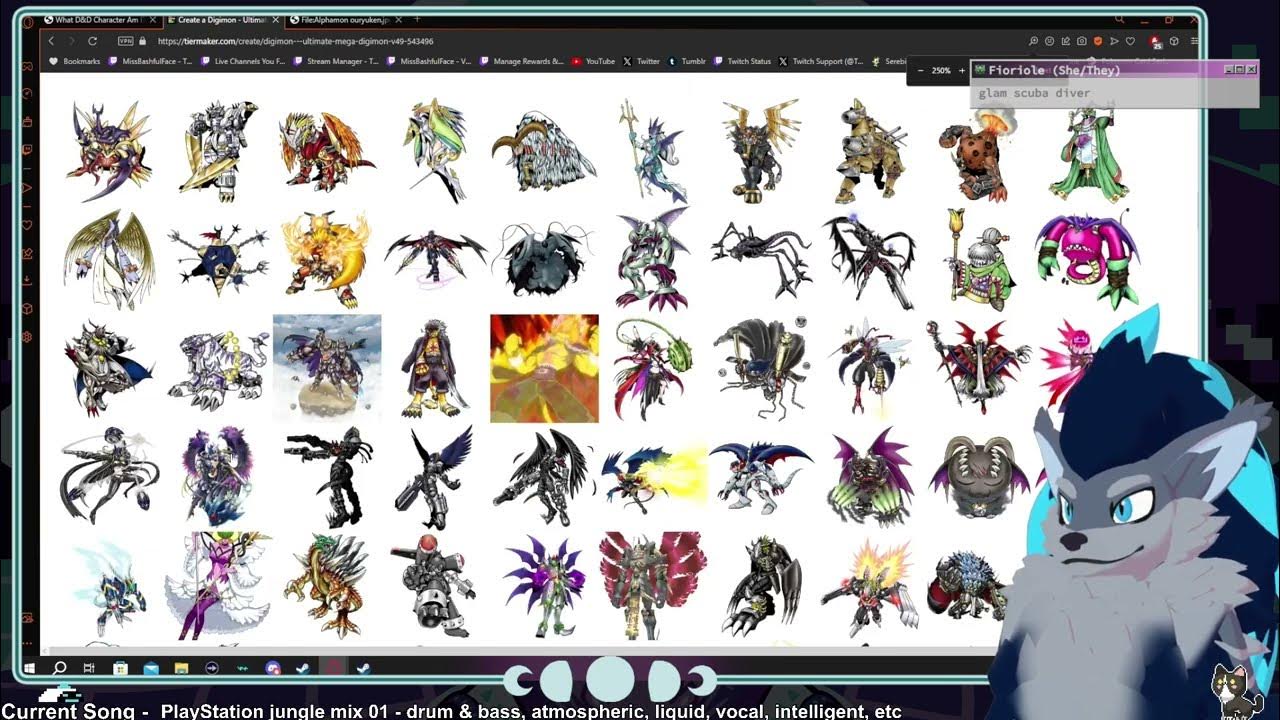
Task: Open the notification icon showing 25
Action: (1156, 42)
